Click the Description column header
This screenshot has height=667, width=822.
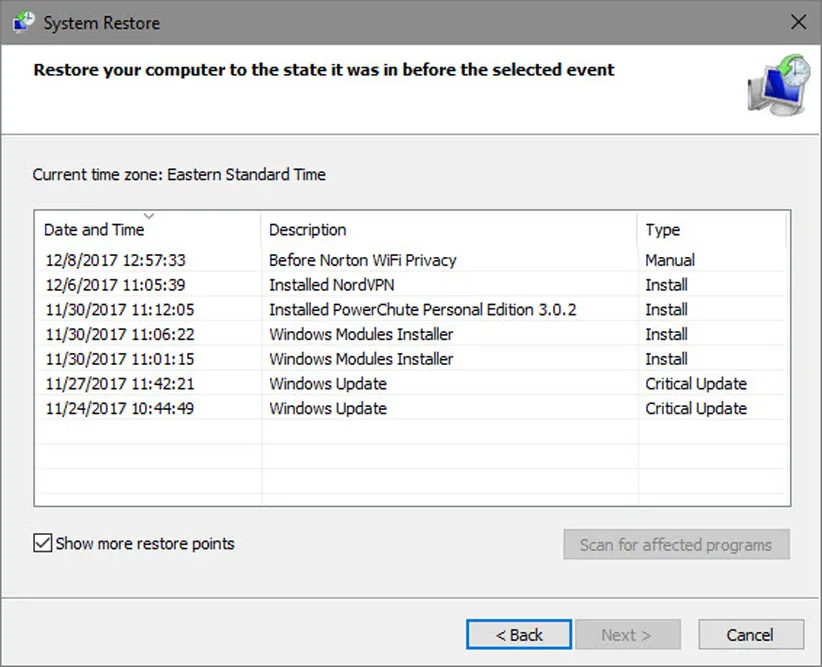[308, 230]
